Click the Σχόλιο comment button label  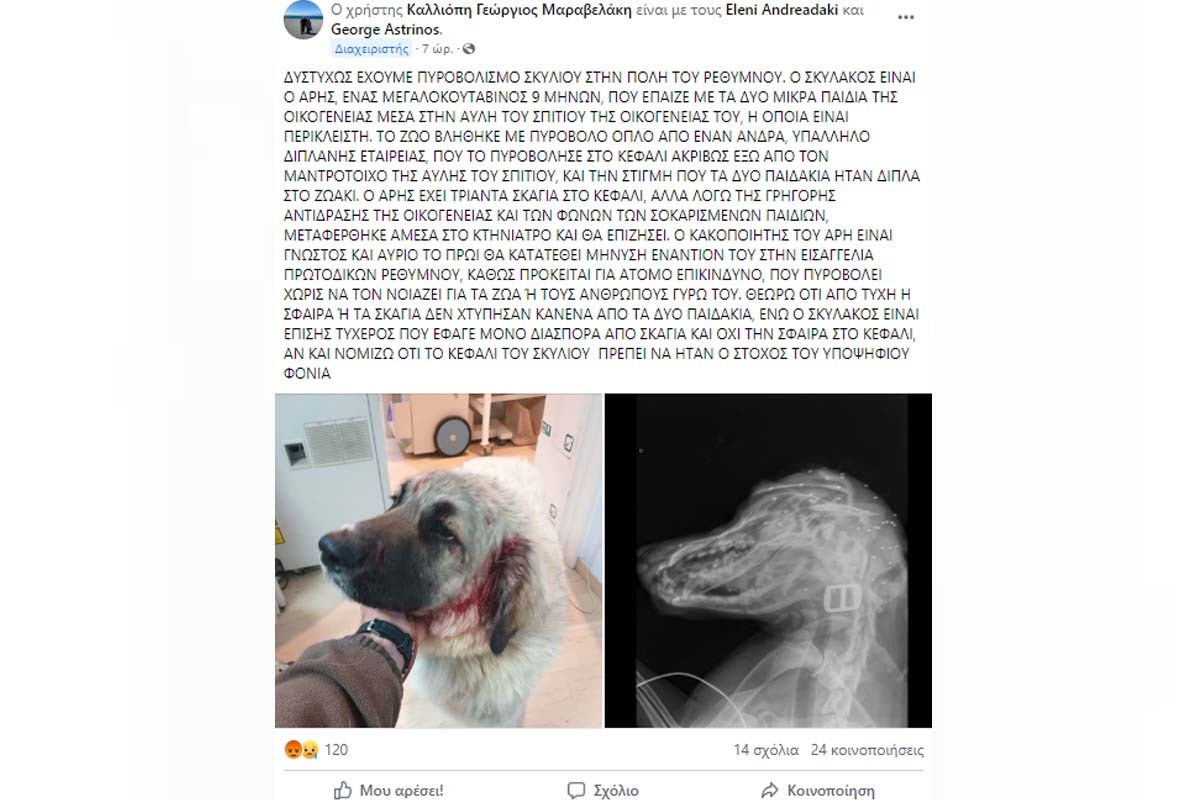pos(616,791)
